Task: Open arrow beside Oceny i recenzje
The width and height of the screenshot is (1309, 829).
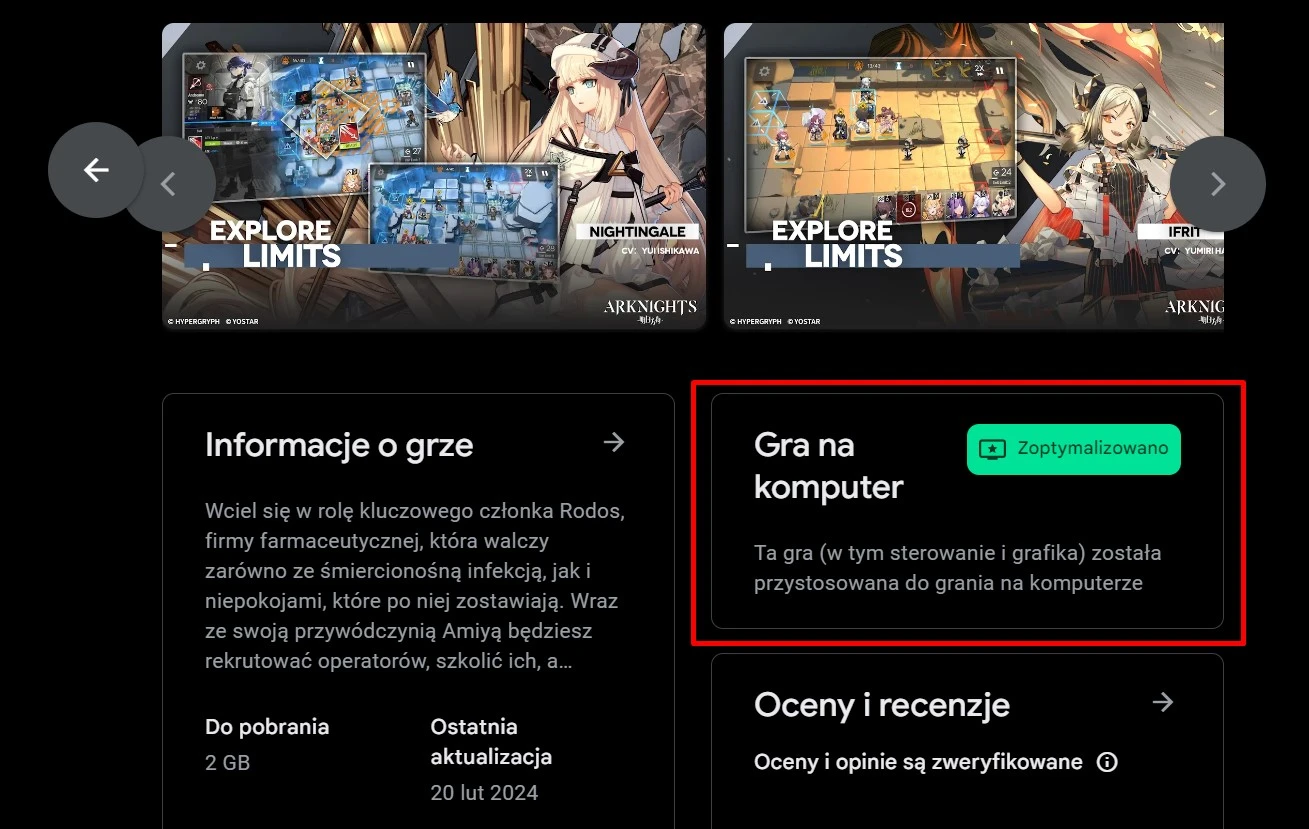Action: 1162,702
